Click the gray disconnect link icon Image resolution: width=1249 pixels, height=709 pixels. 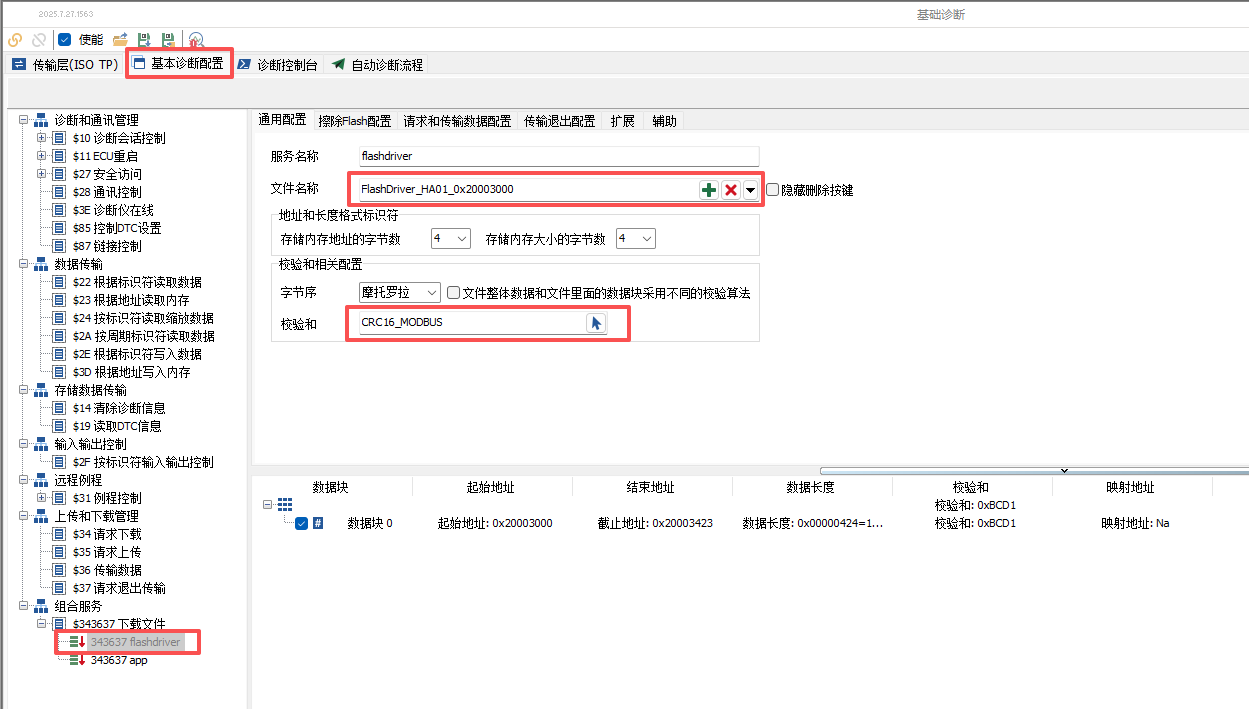point(39,40)
